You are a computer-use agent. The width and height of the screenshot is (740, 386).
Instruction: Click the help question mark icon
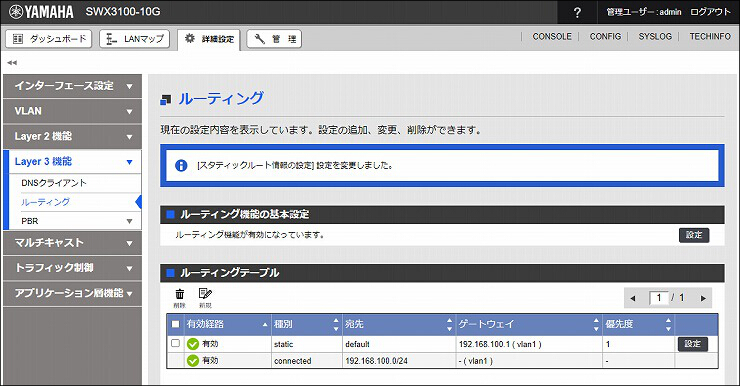click(x=577, y=12)
